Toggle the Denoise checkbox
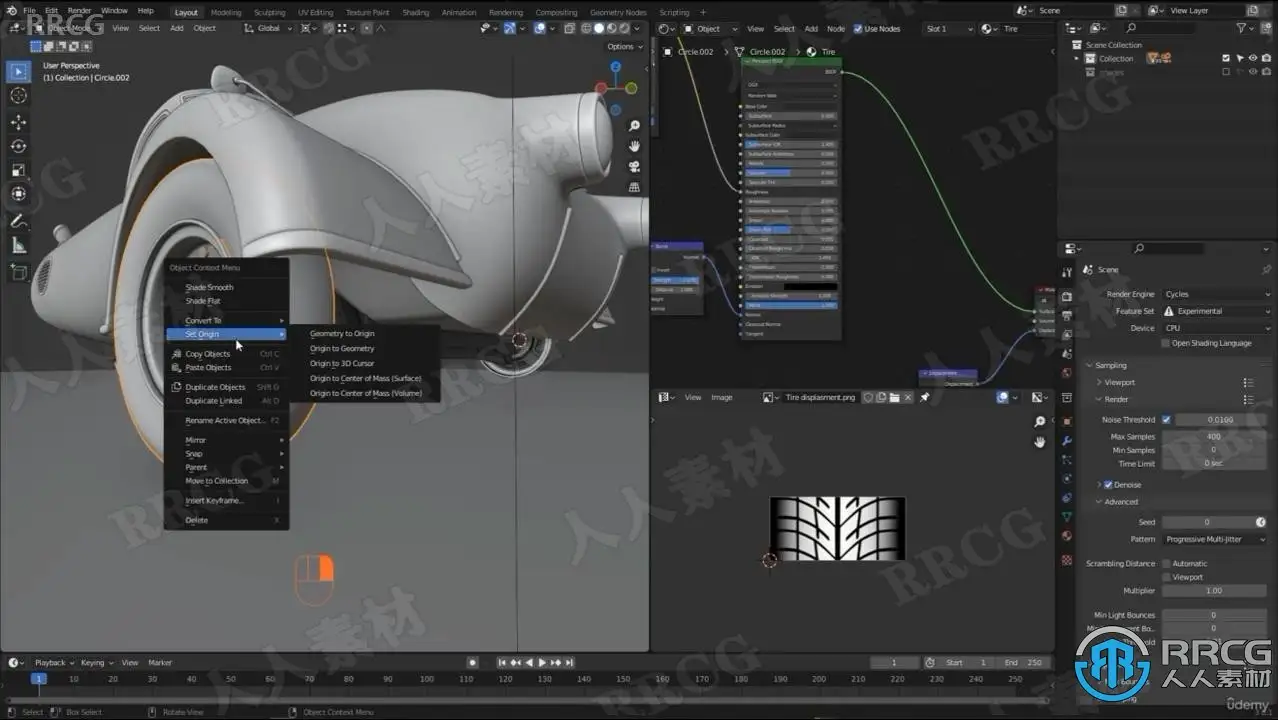The width and height of the screenshot is (1278, 720). point(1108,484)
